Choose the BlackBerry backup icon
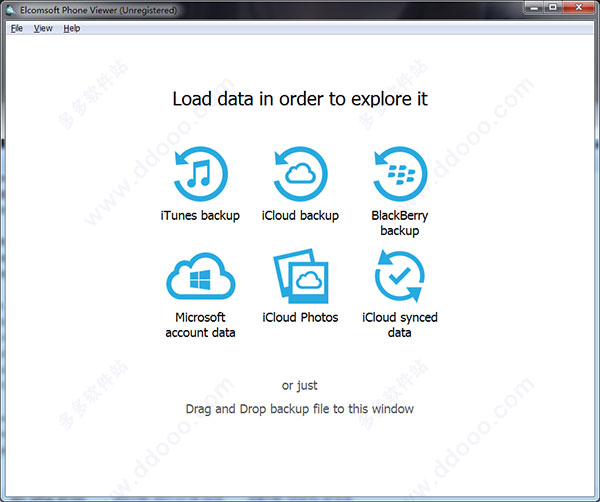 point(400,174)
